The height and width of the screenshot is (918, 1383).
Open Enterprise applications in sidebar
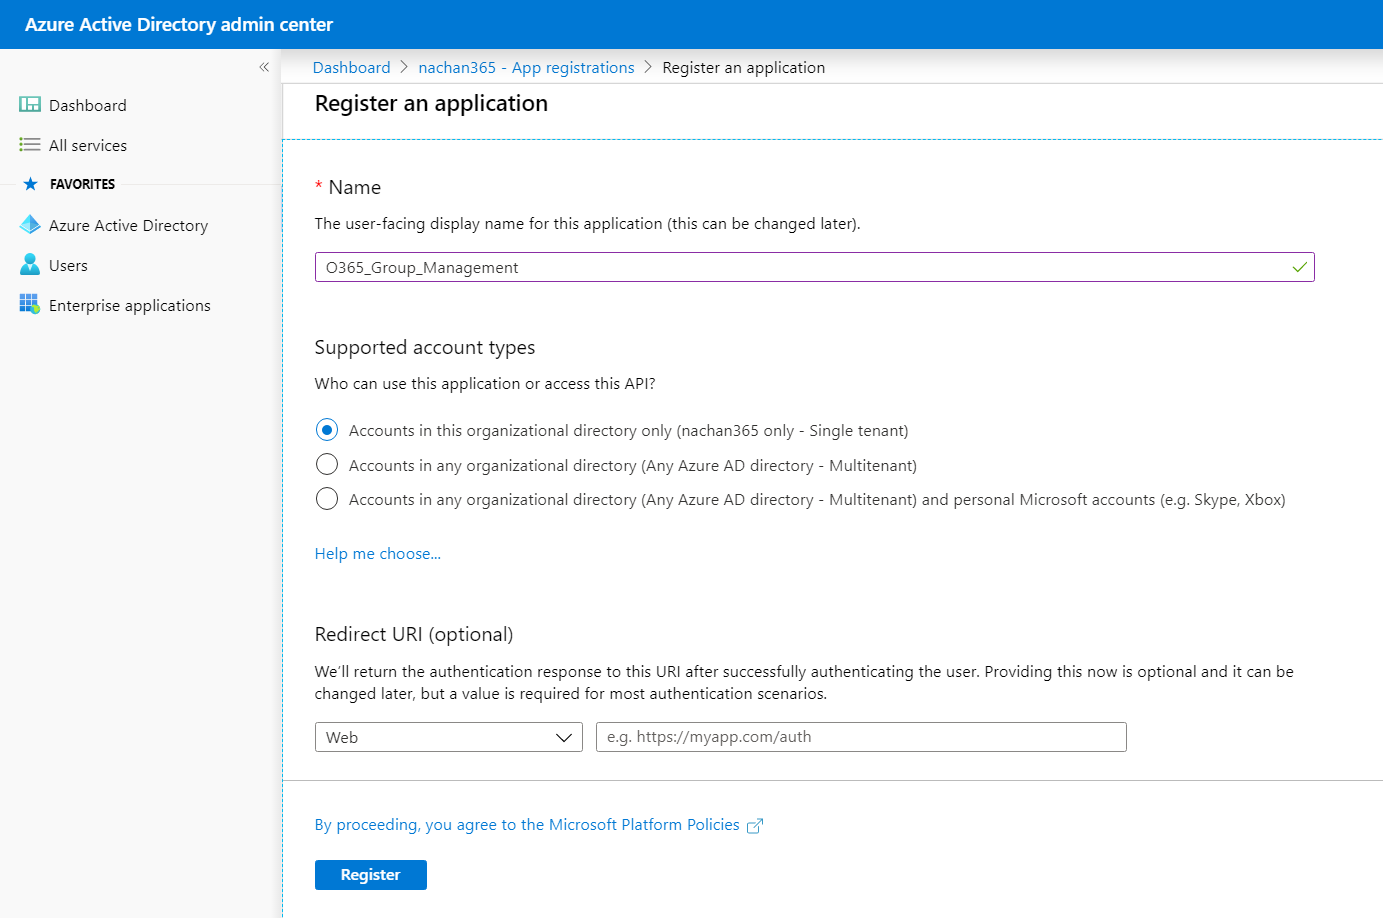click(x=130, y=306)
